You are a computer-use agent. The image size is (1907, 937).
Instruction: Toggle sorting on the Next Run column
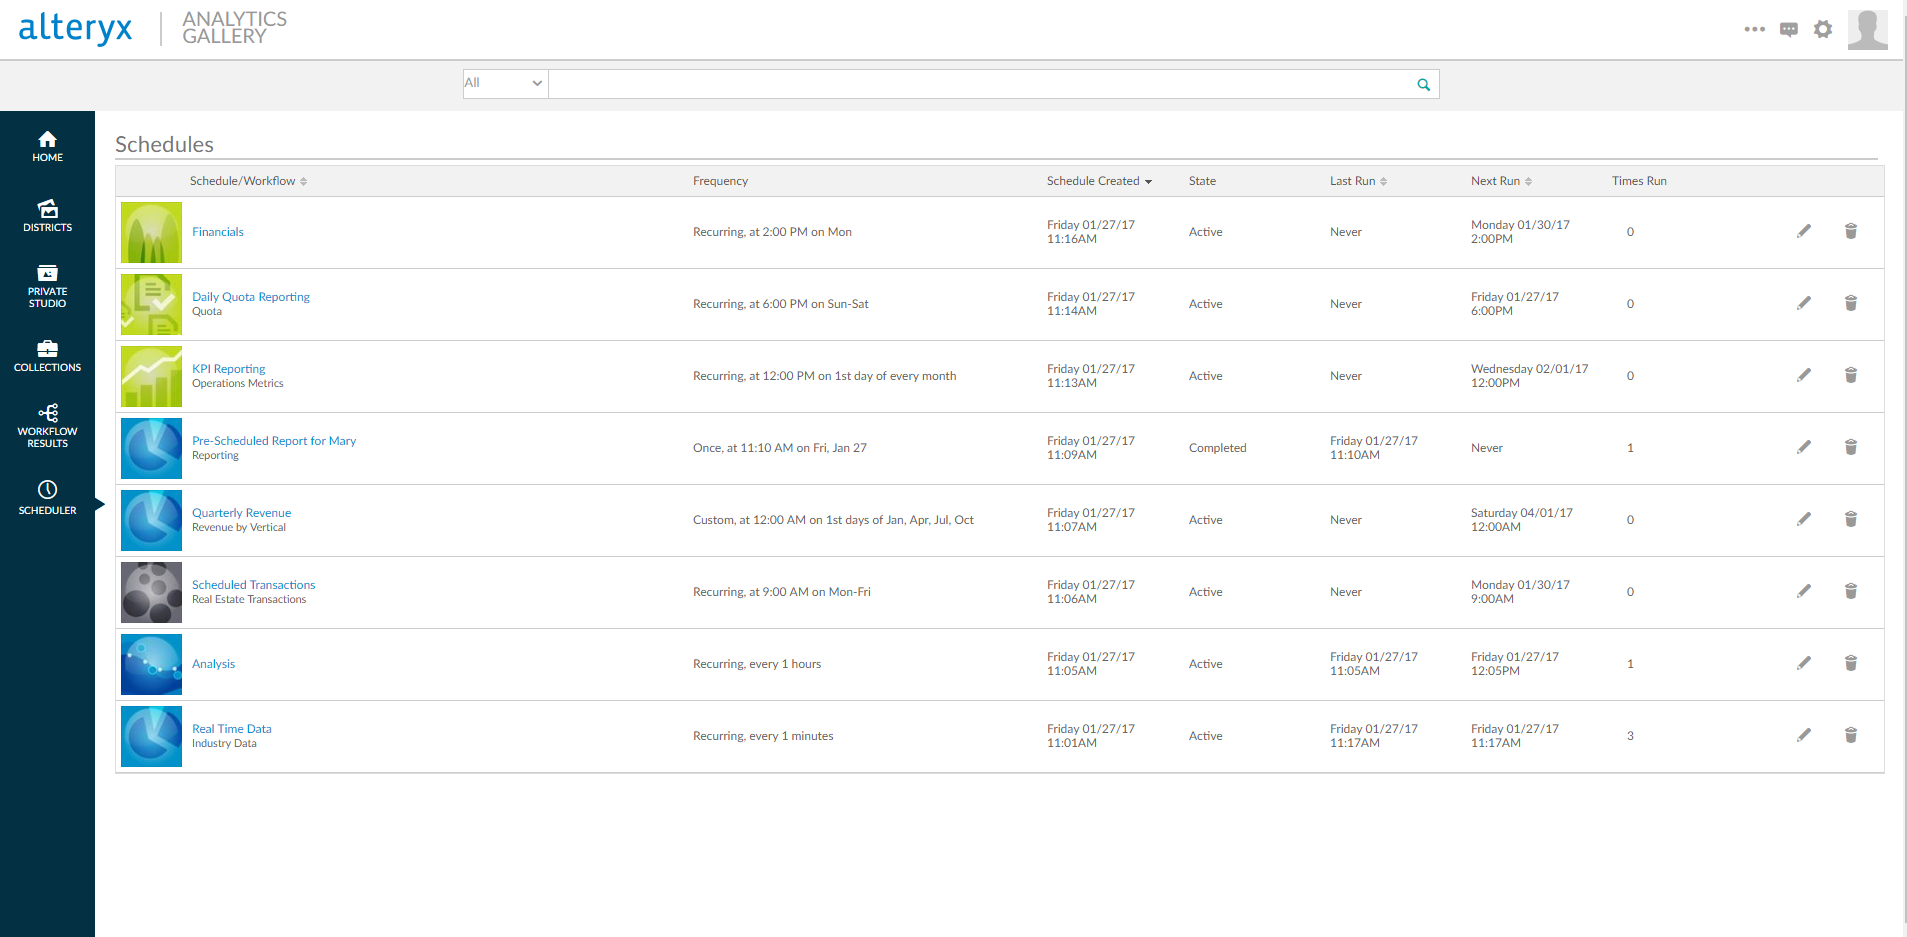[x=1529, y=180]
